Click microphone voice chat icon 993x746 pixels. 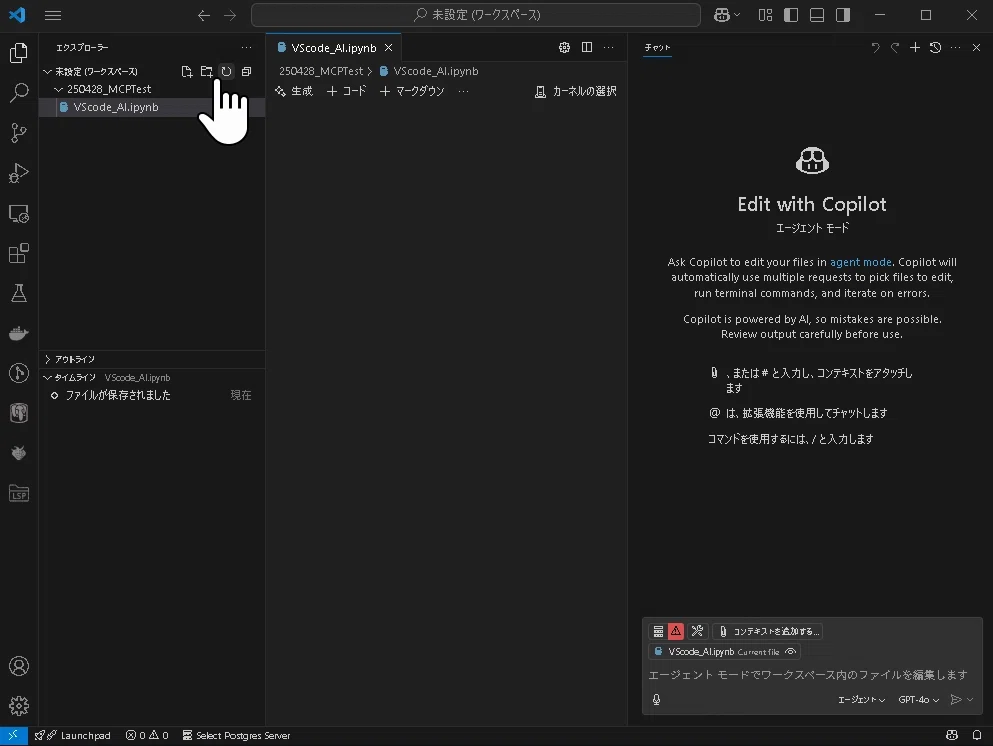coord(657,700)
